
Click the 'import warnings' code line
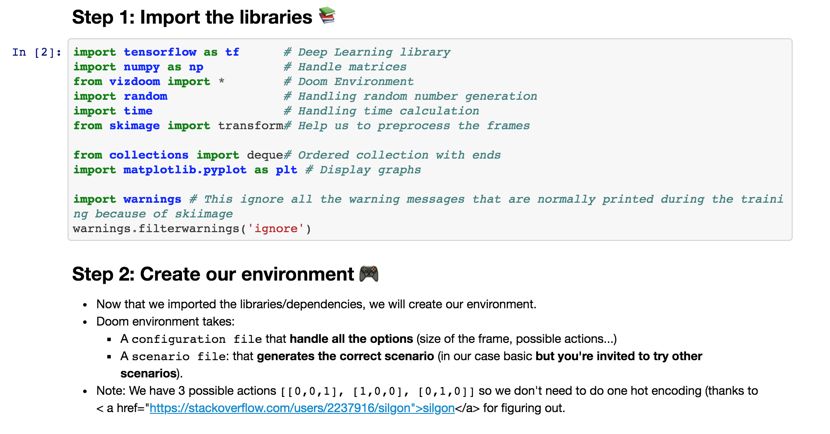pyautogui.click(x=127, y=200)
